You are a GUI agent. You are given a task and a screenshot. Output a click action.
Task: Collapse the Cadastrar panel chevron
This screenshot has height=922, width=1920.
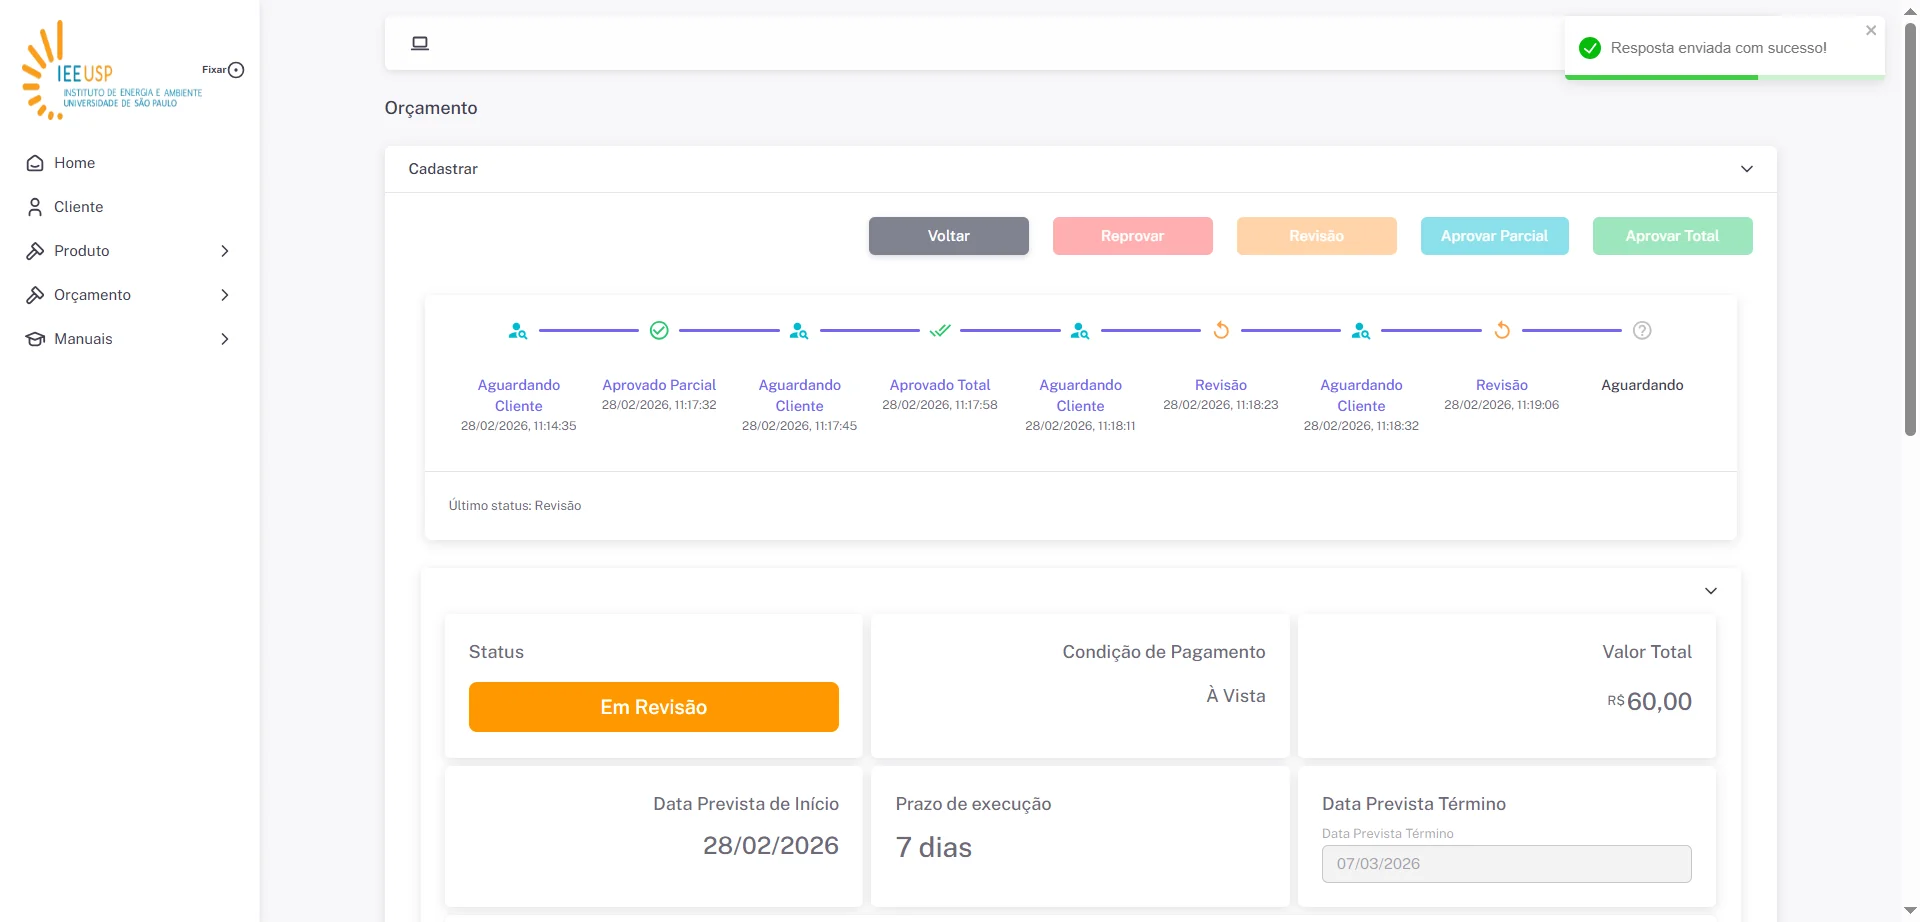click(x=1747, y=169)
